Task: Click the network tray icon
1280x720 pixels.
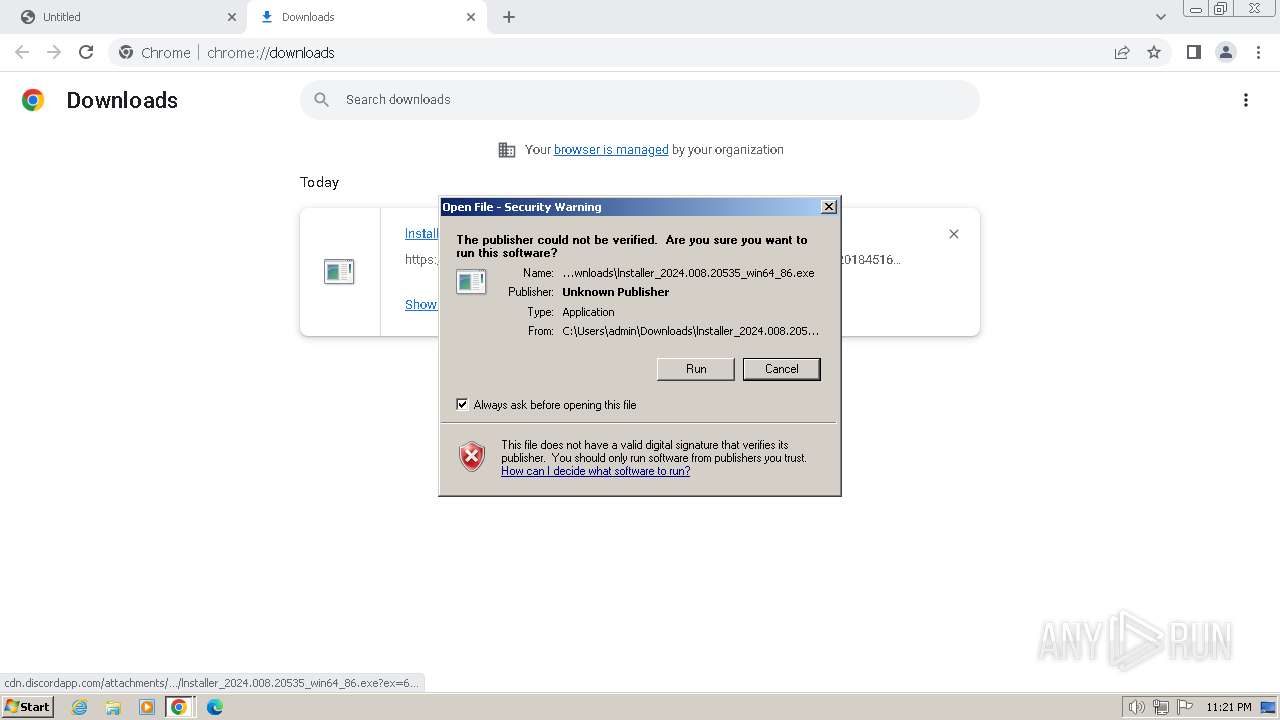Action: coord(1161,707)
